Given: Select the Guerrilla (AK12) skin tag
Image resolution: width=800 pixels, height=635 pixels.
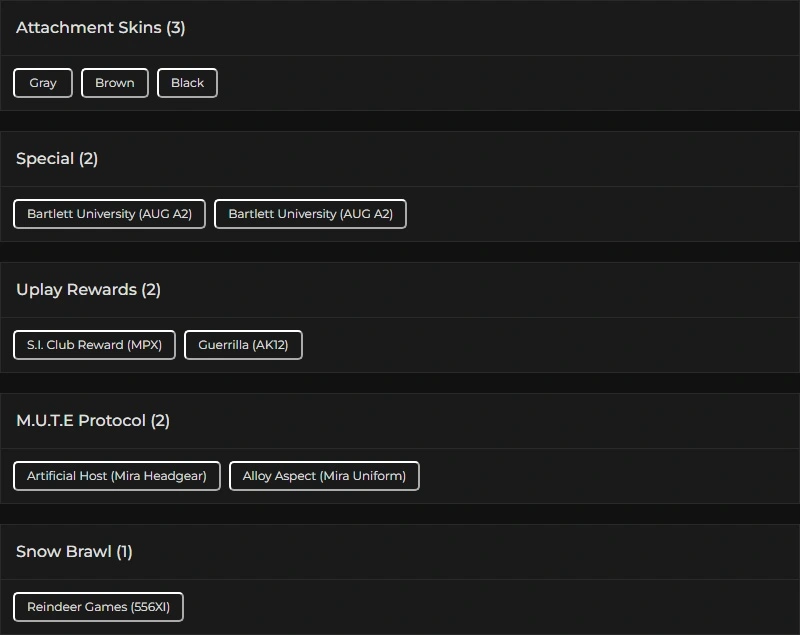Looking at the screenshot, I should pos(243,345).
